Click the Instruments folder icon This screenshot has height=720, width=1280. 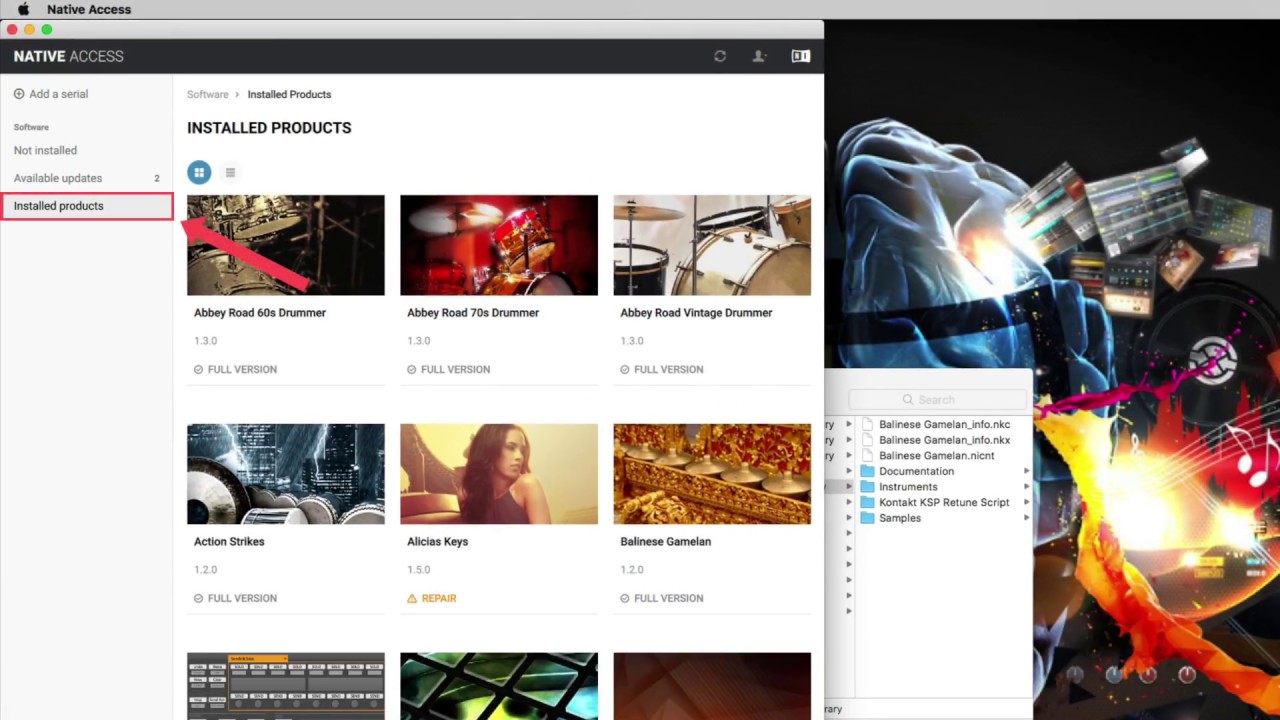[x=867, y=487]
